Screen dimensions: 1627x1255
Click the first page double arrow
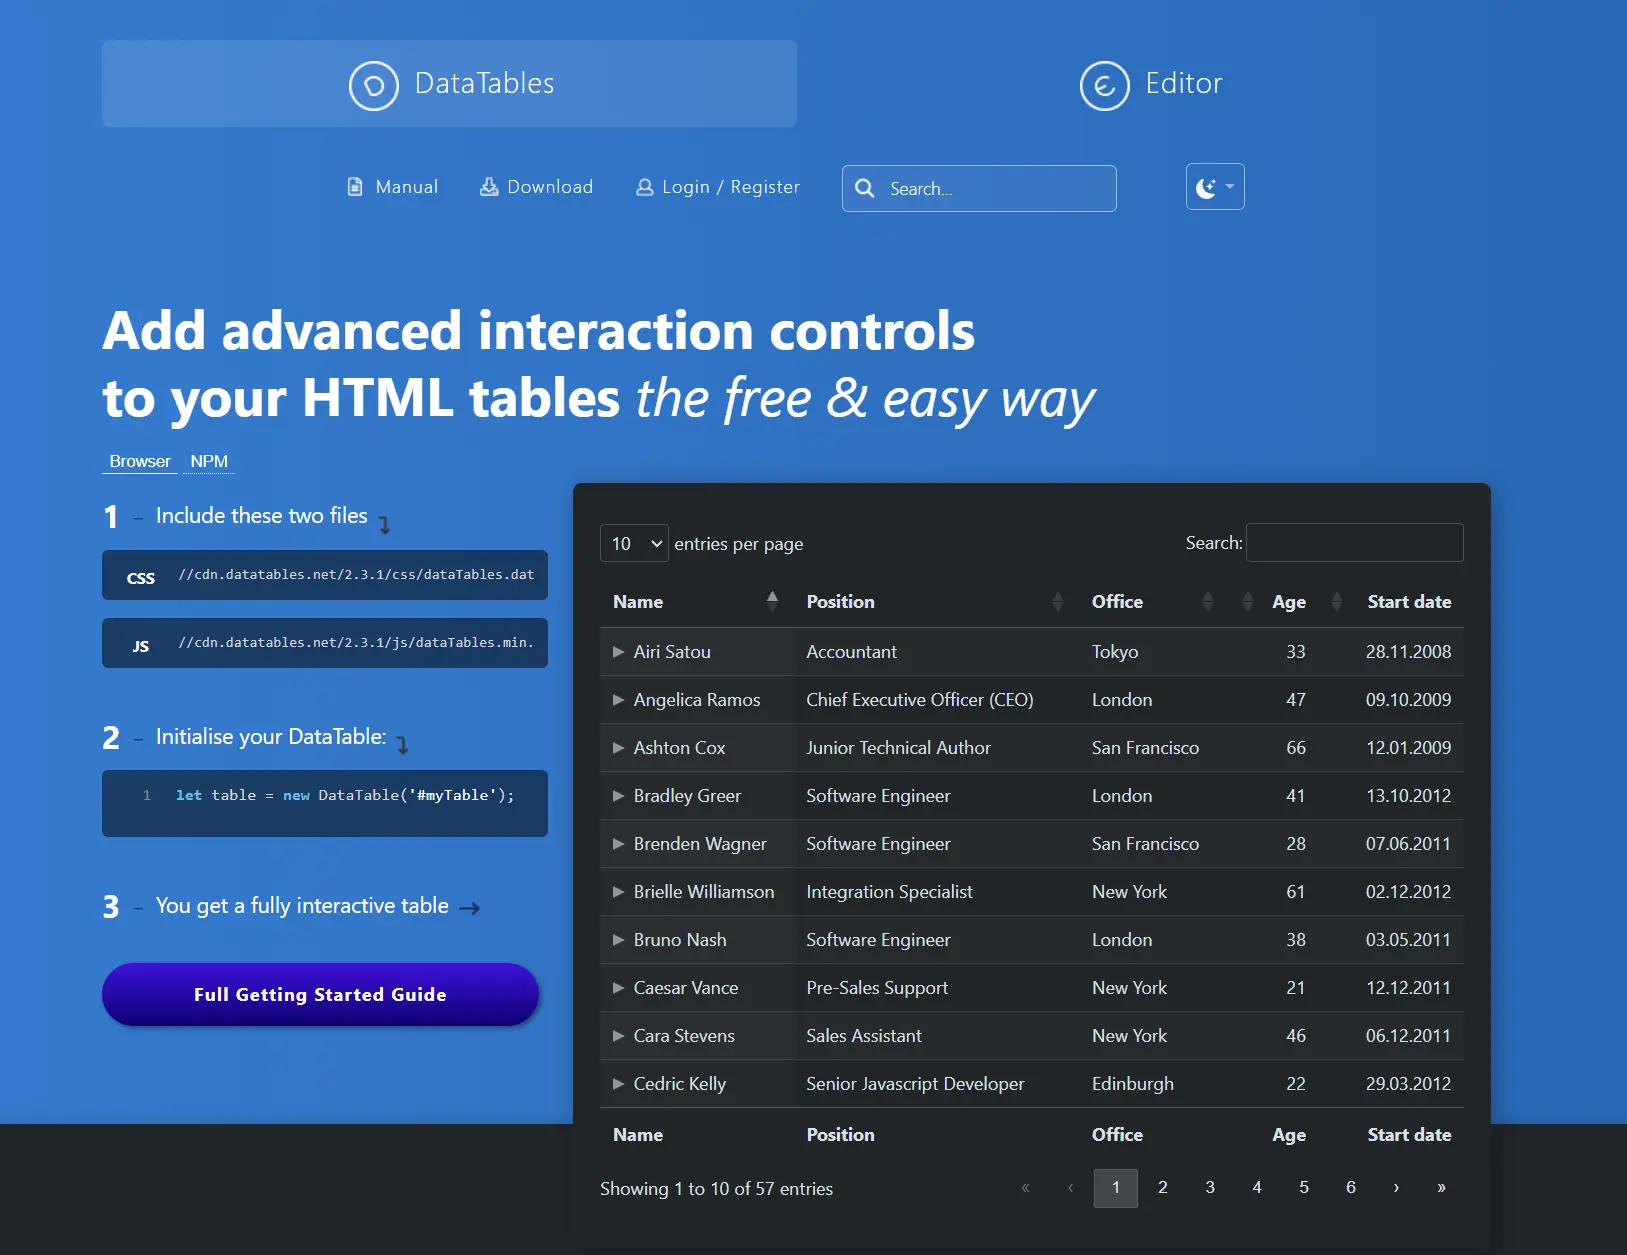click(x=1025, y=1188)
